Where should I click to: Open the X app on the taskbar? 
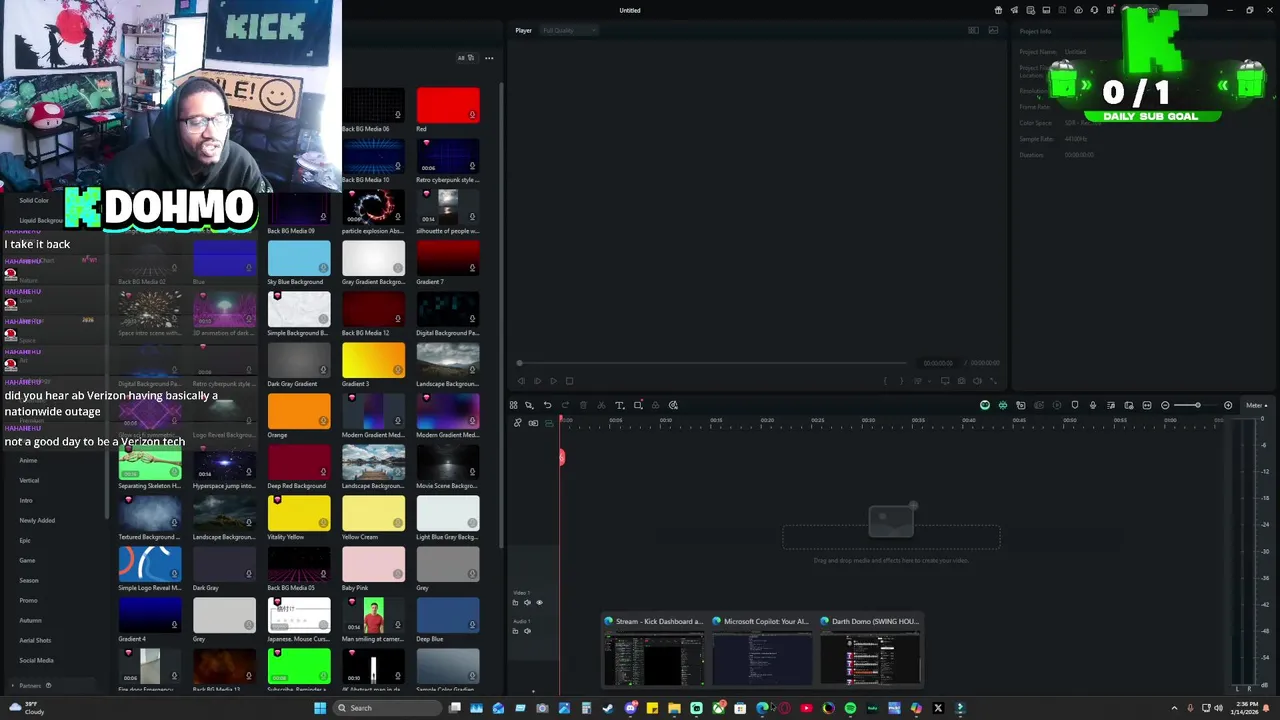click(x=938, y=708)
